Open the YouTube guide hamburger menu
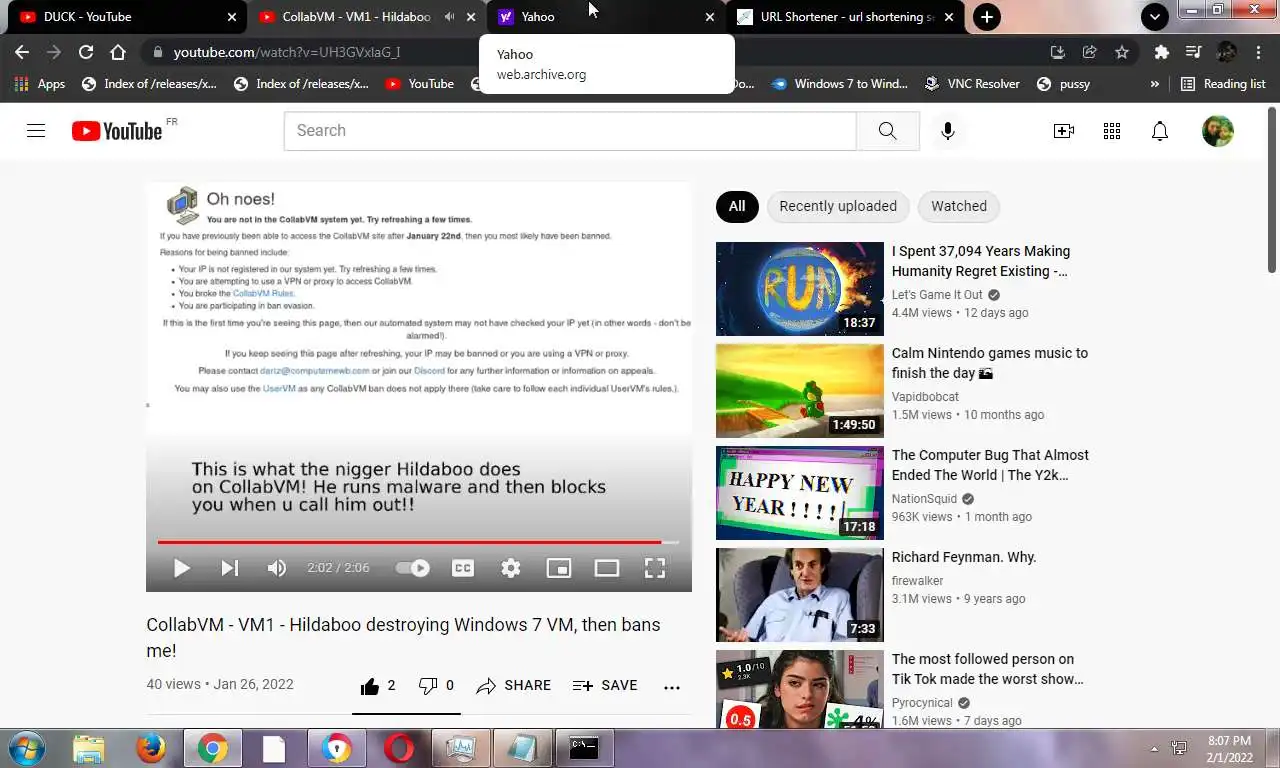The width and height of the screenshot is (1280, 768). 36,130
